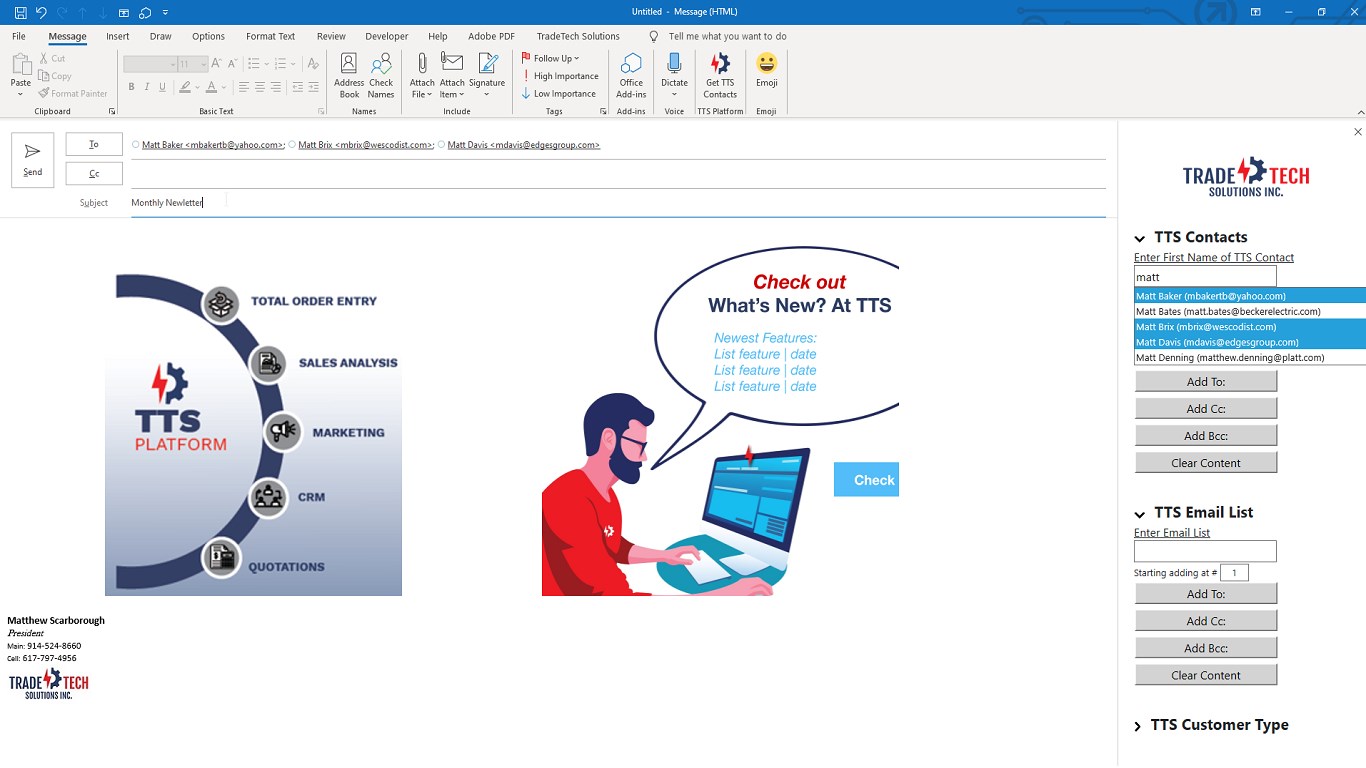The image size is (1366, 768).
Task: Select Matt Bates in contact list
Action: point(1250,311)
